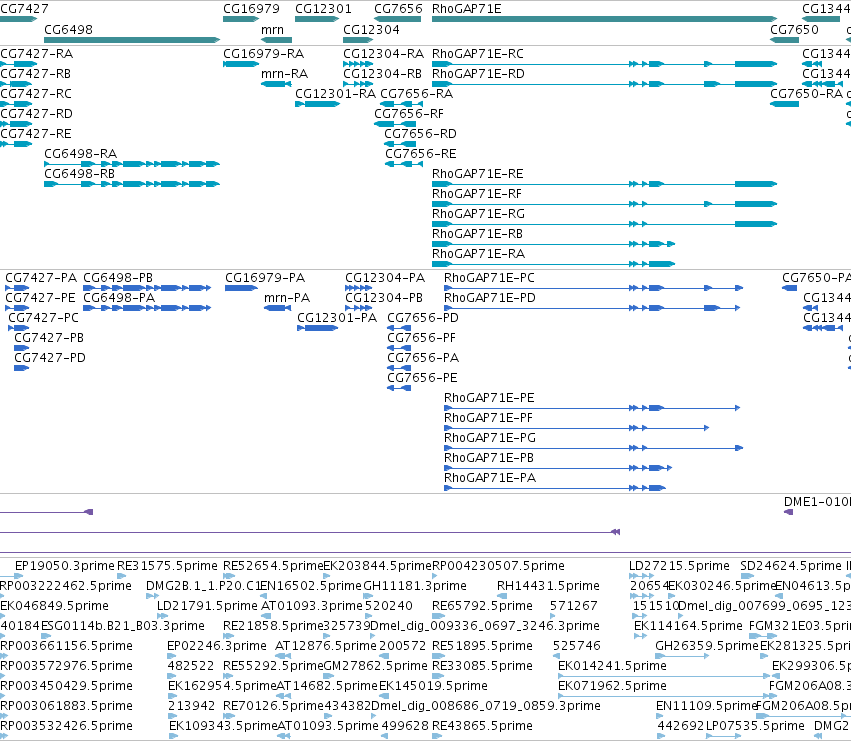Click EST RE65792.5prime

point(482,606)
